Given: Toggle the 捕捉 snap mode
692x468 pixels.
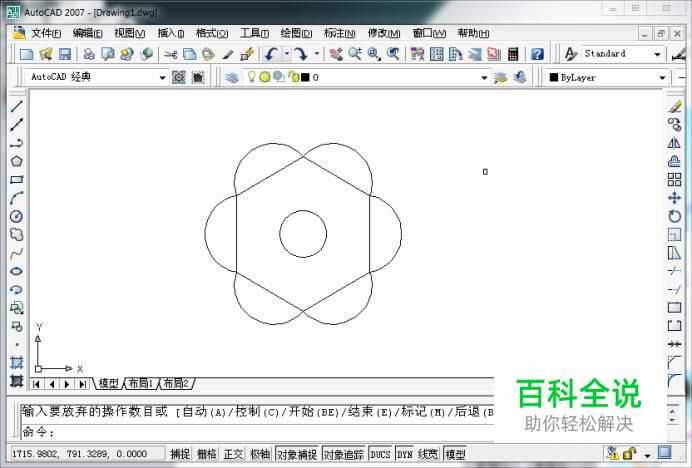Looking at the screenshot, I should tap(180, 454).
